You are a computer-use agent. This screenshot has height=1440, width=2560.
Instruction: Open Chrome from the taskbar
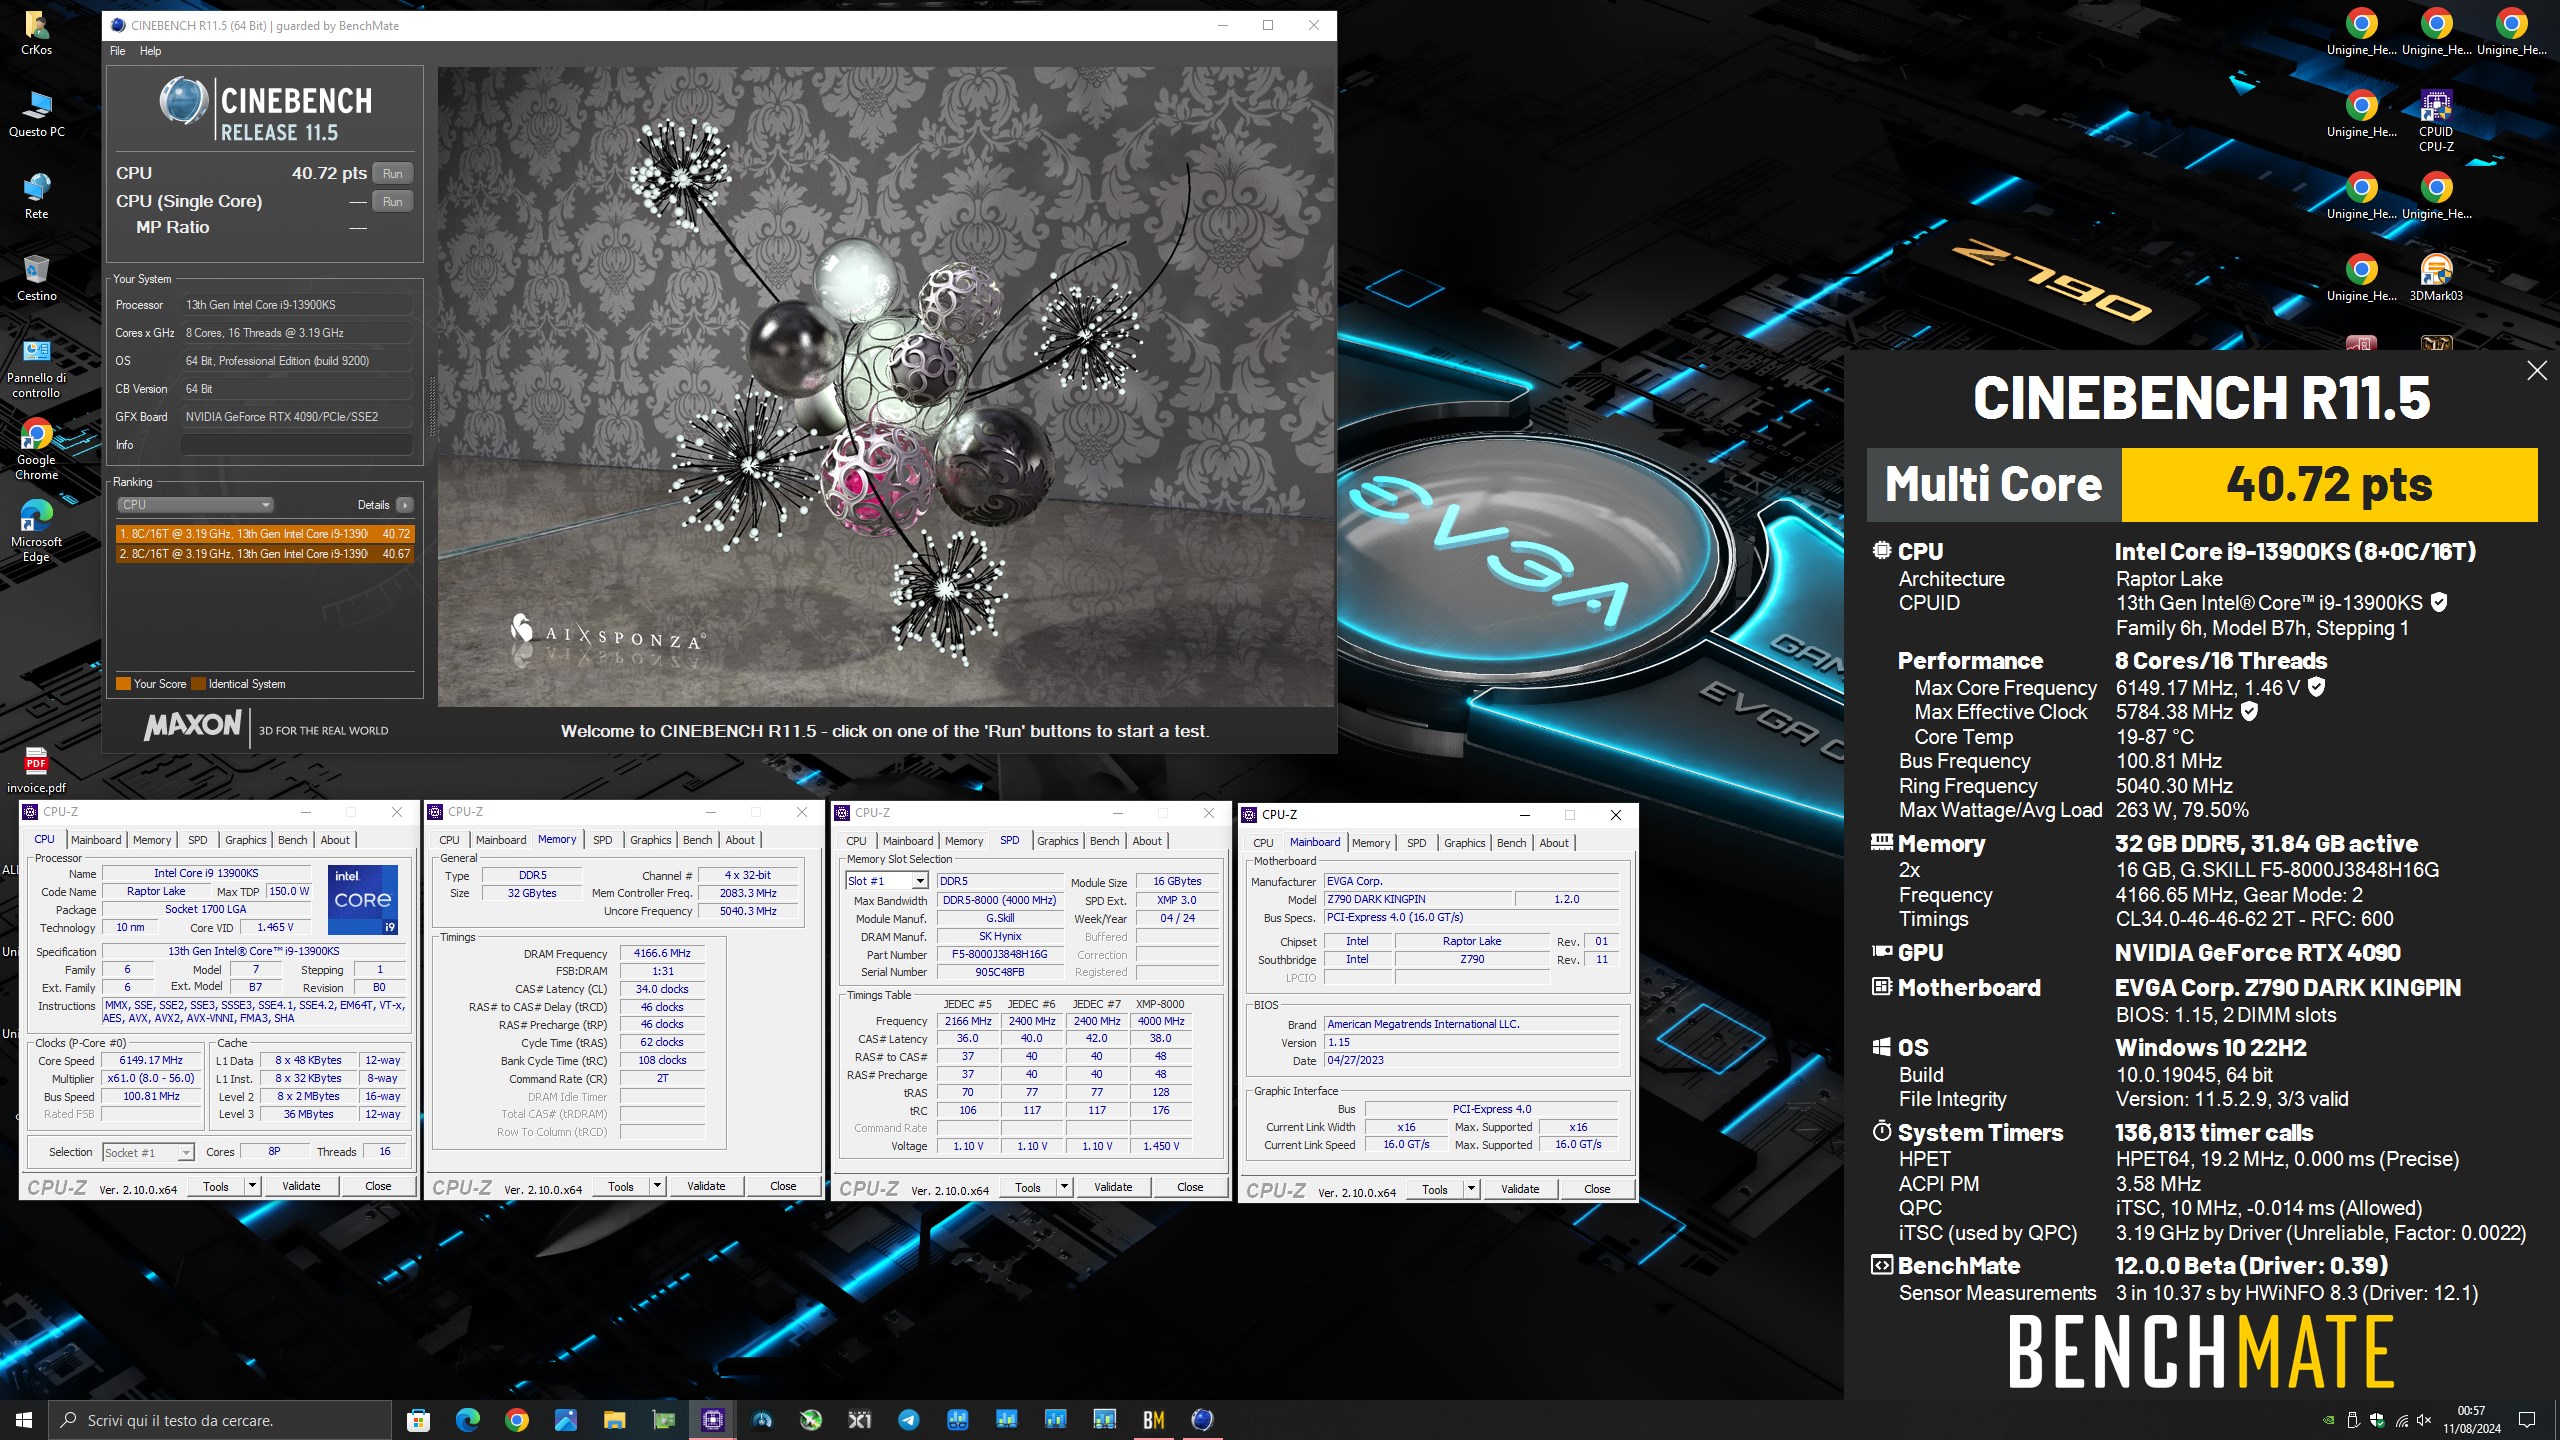pos(516,1420)
